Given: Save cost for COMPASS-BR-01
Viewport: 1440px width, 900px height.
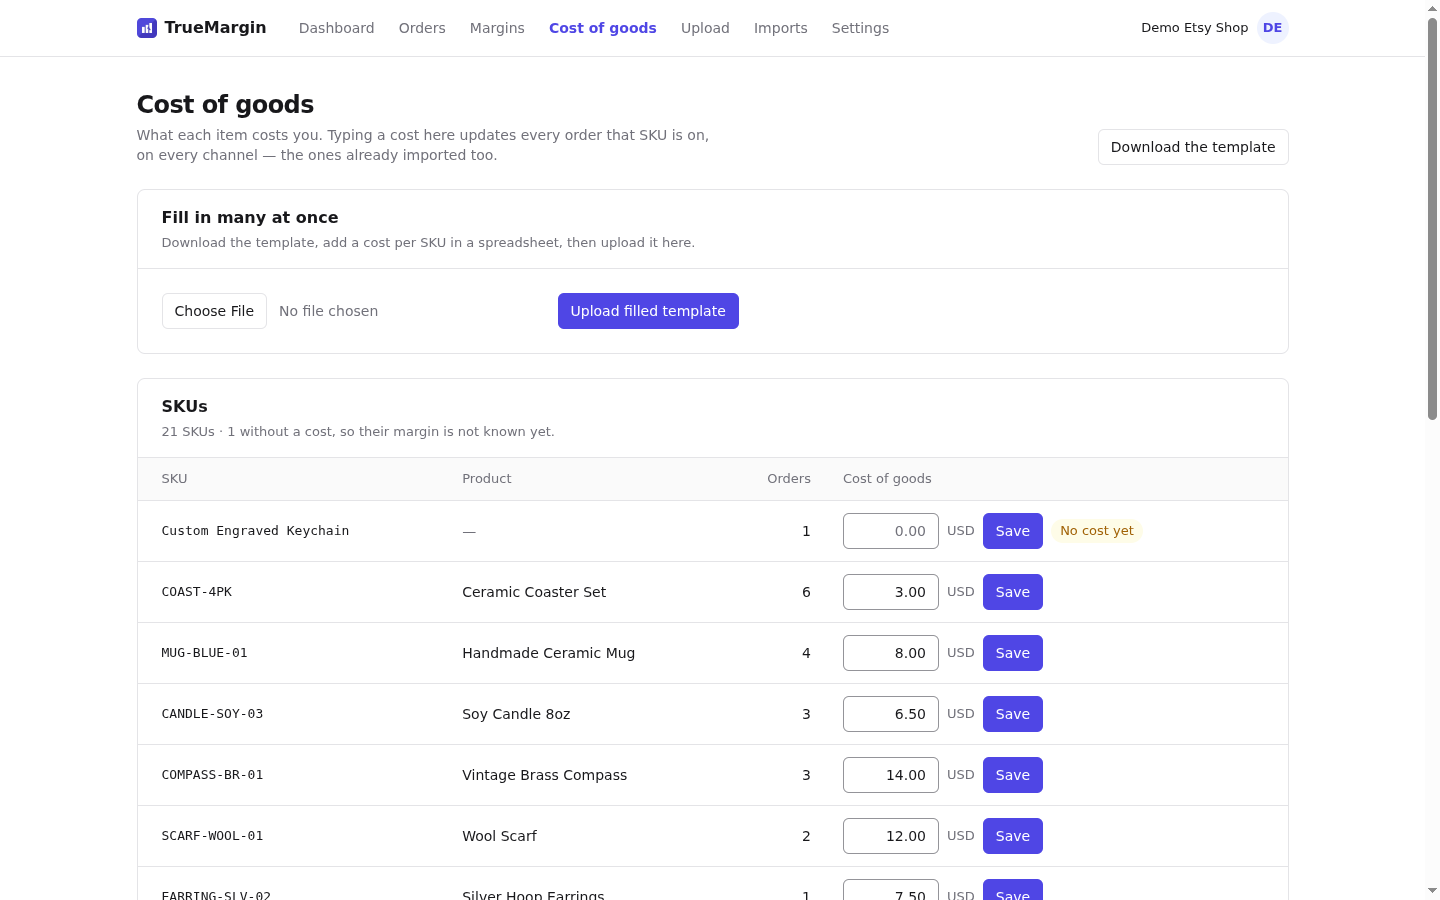Looking at the screenshot, I should 1013,775.
